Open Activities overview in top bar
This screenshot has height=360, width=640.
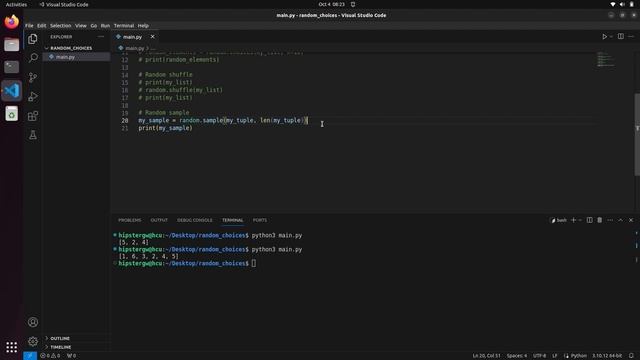click(16, 4)
